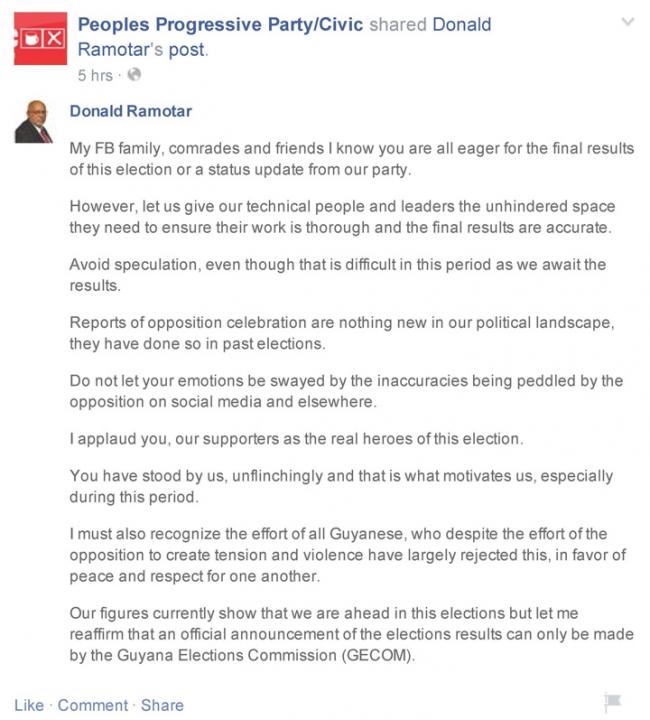
Task: Click the paragraph mentioning GECOM
Action: 352,634
